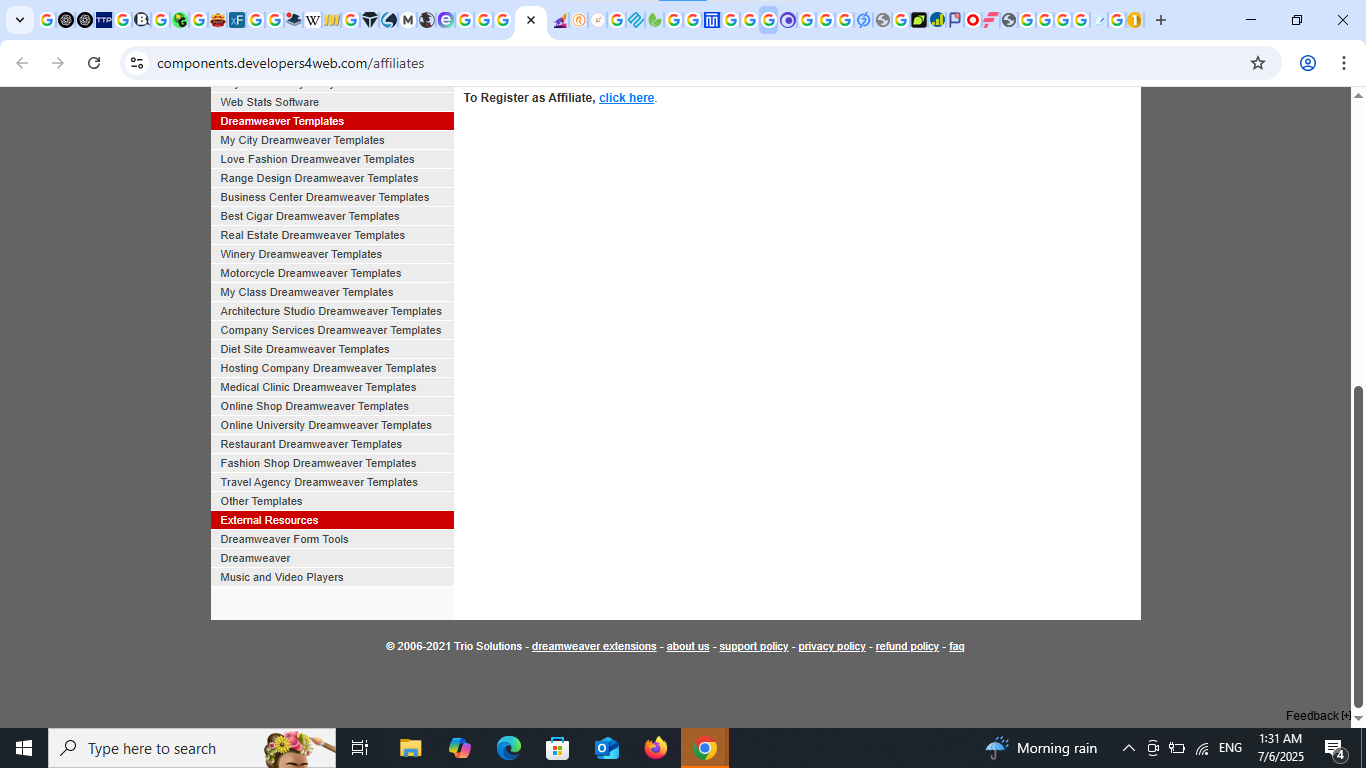Switch to the yellow 101 favicon tab
Viewport: 1366px width, 768px height.
point(332,20)
